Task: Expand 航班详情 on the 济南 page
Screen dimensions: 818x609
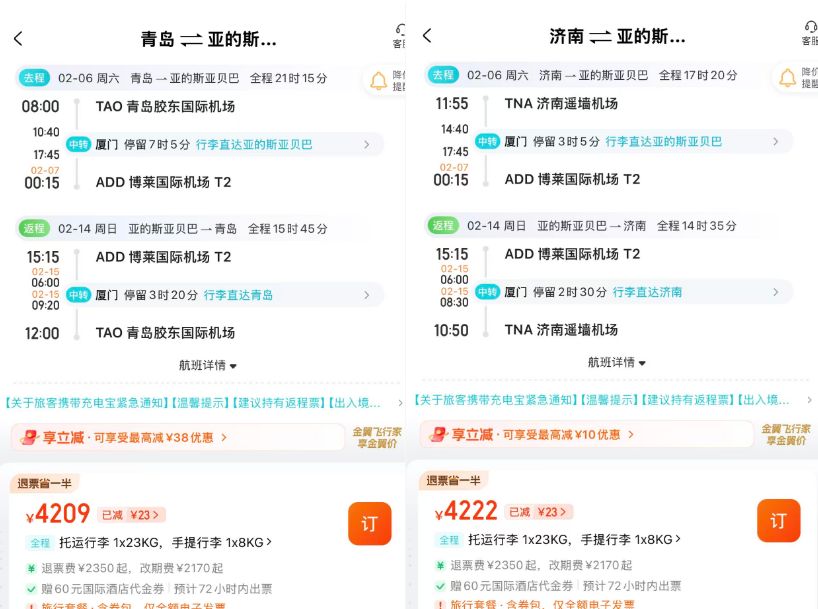Action: tap(617, 362)
